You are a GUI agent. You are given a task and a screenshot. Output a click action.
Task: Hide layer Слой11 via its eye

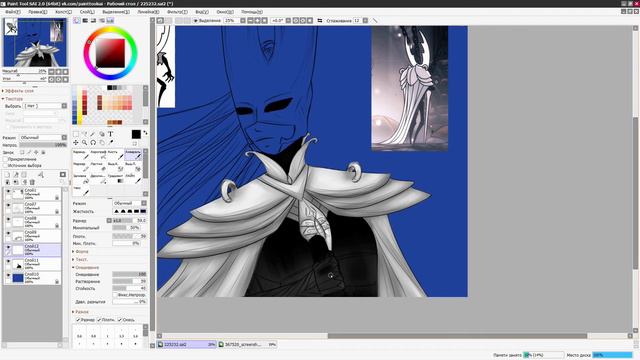click(x=8, y=261)
